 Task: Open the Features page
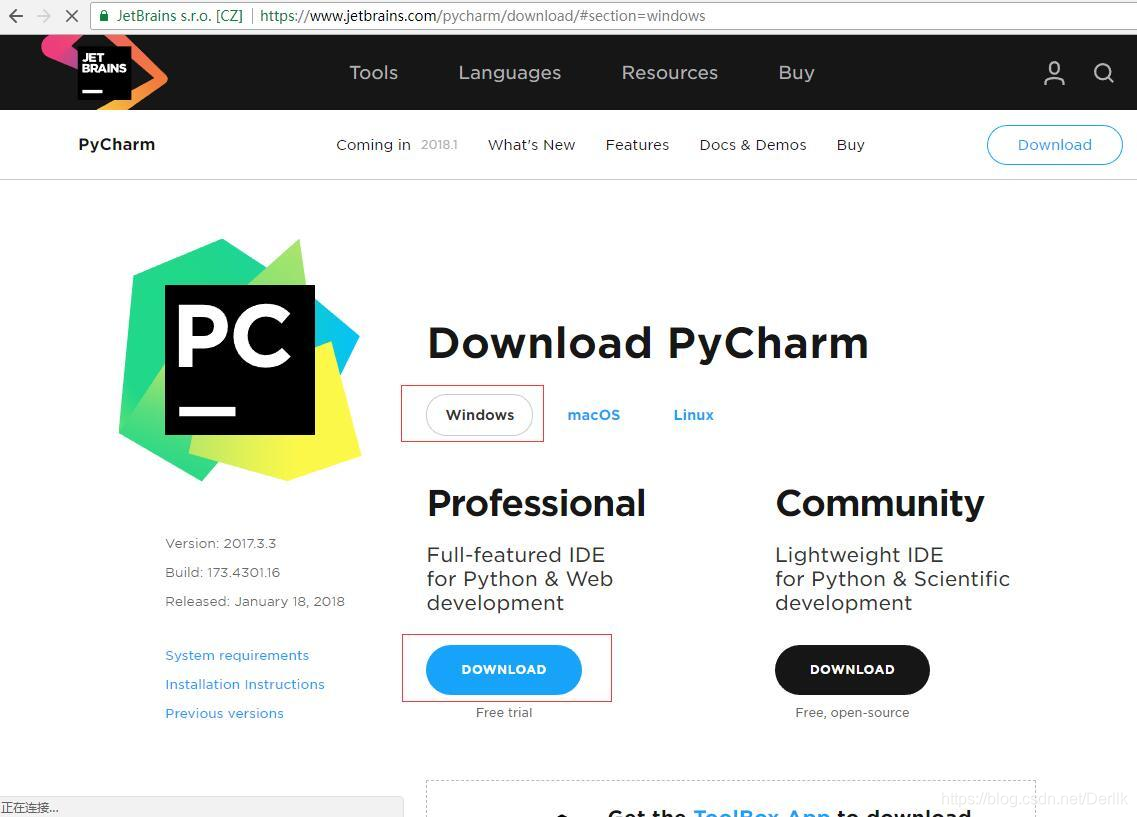pos(637,145)
